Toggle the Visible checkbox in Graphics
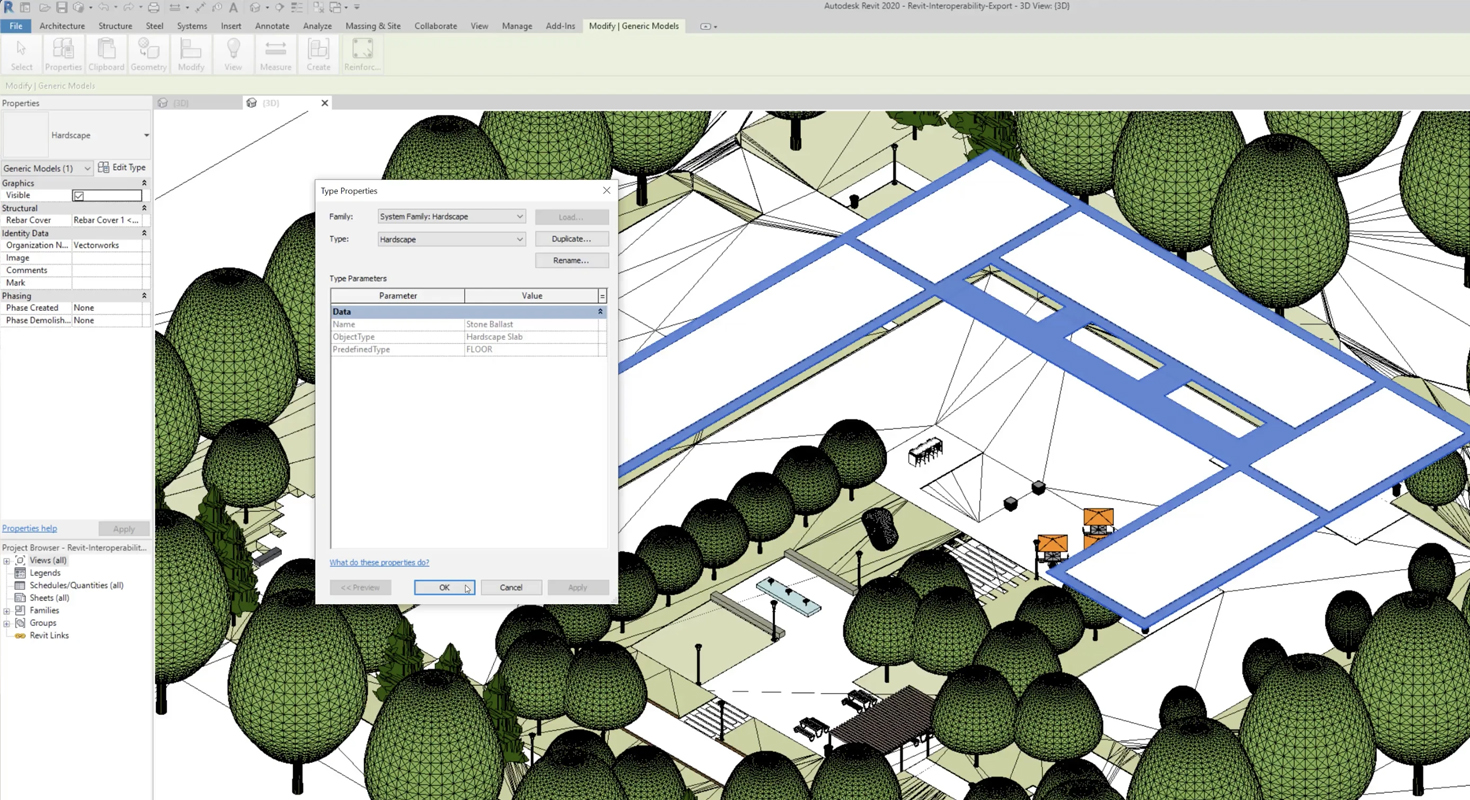 pyautogui.click(x=78, y=196)
